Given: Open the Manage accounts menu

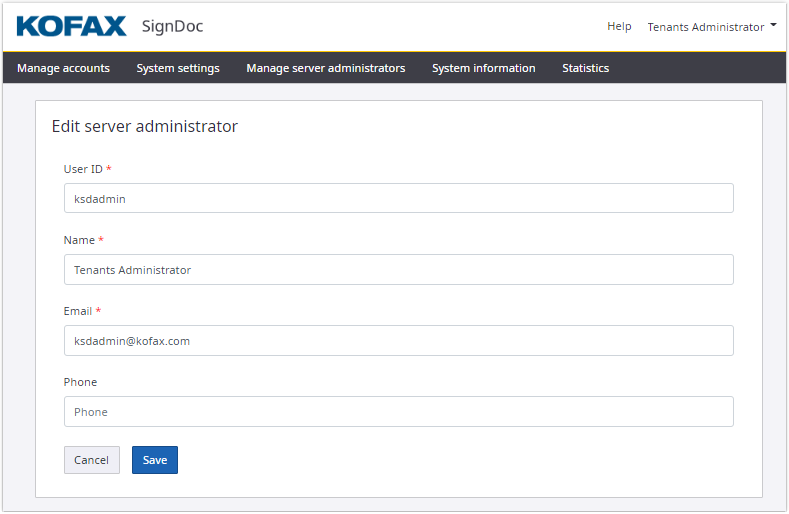Looking at the screenshot, I should pos(63,68).
